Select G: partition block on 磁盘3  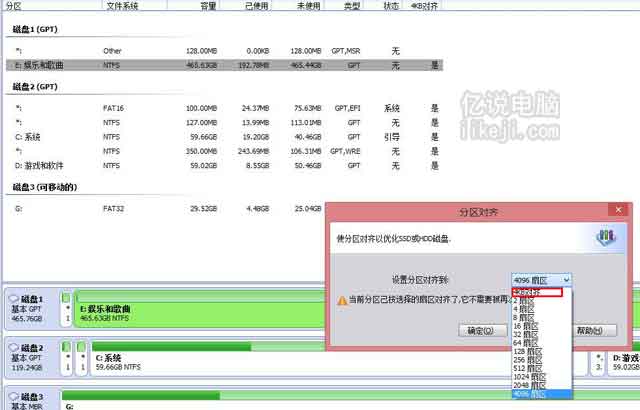tap(351, 400)
